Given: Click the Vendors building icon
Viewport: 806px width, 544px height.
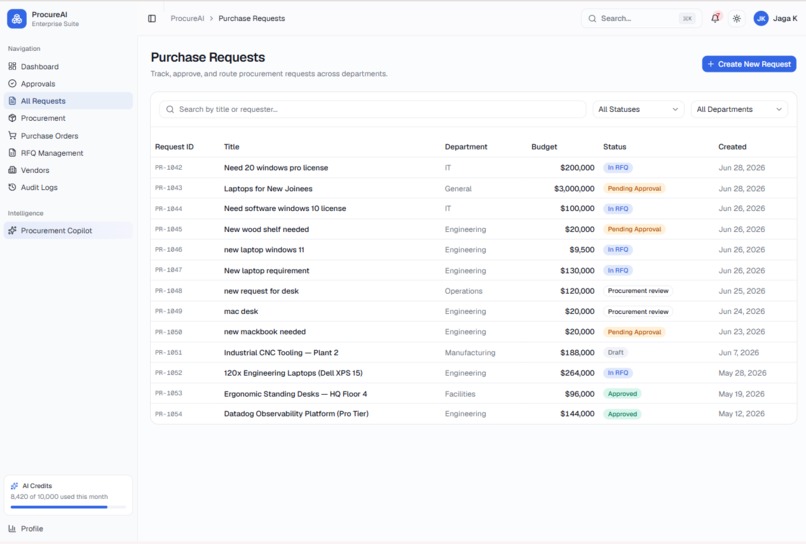Looking at the screenshot, I should coord(12,170).
